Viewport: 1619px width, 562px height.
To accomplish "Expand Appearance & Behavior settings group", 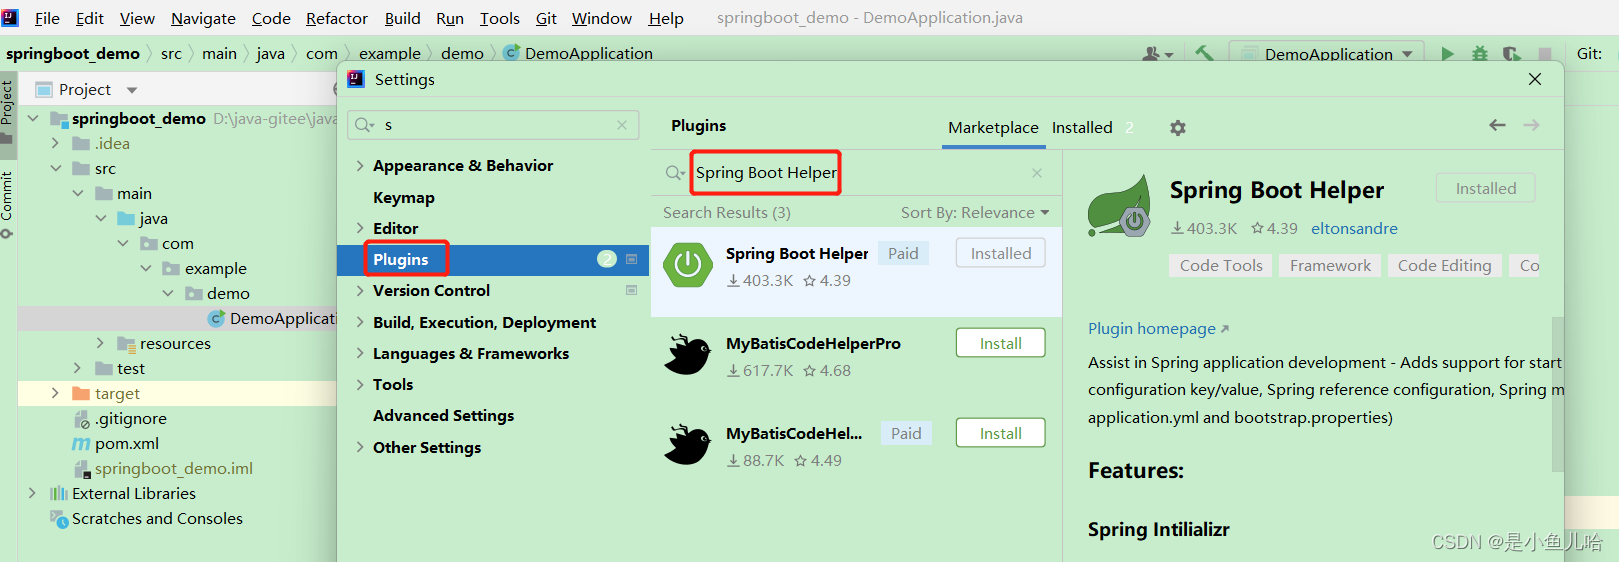I will [360, 165].
